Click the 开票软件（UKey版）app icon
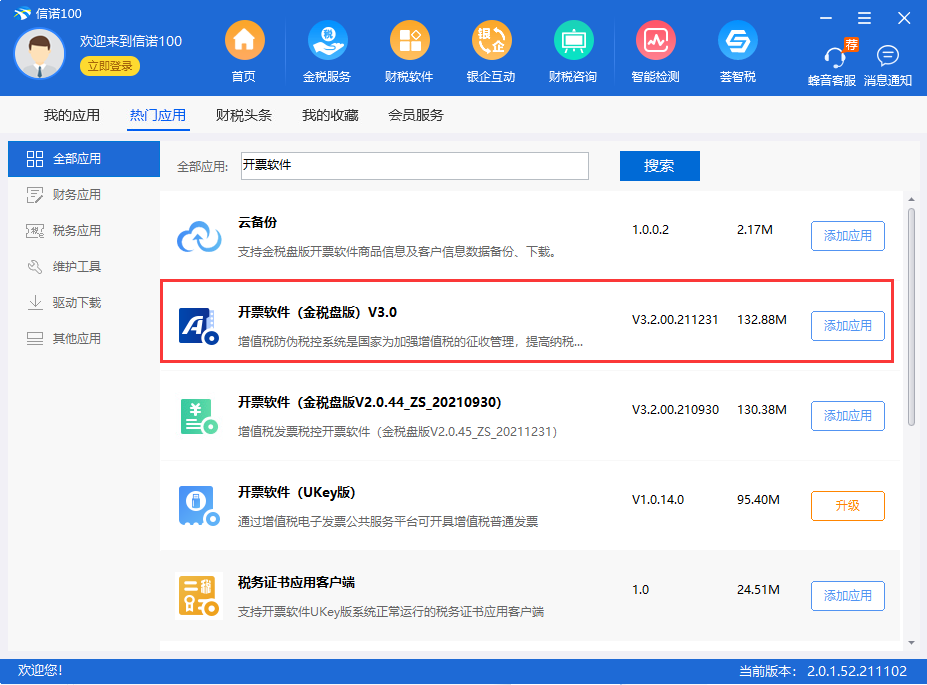927x685 pixels. (x=199, y=506)
